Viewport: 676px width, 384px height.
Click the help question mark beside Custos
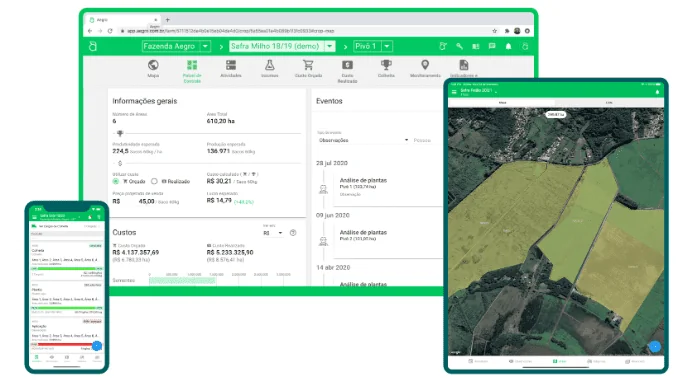[293, 233]
